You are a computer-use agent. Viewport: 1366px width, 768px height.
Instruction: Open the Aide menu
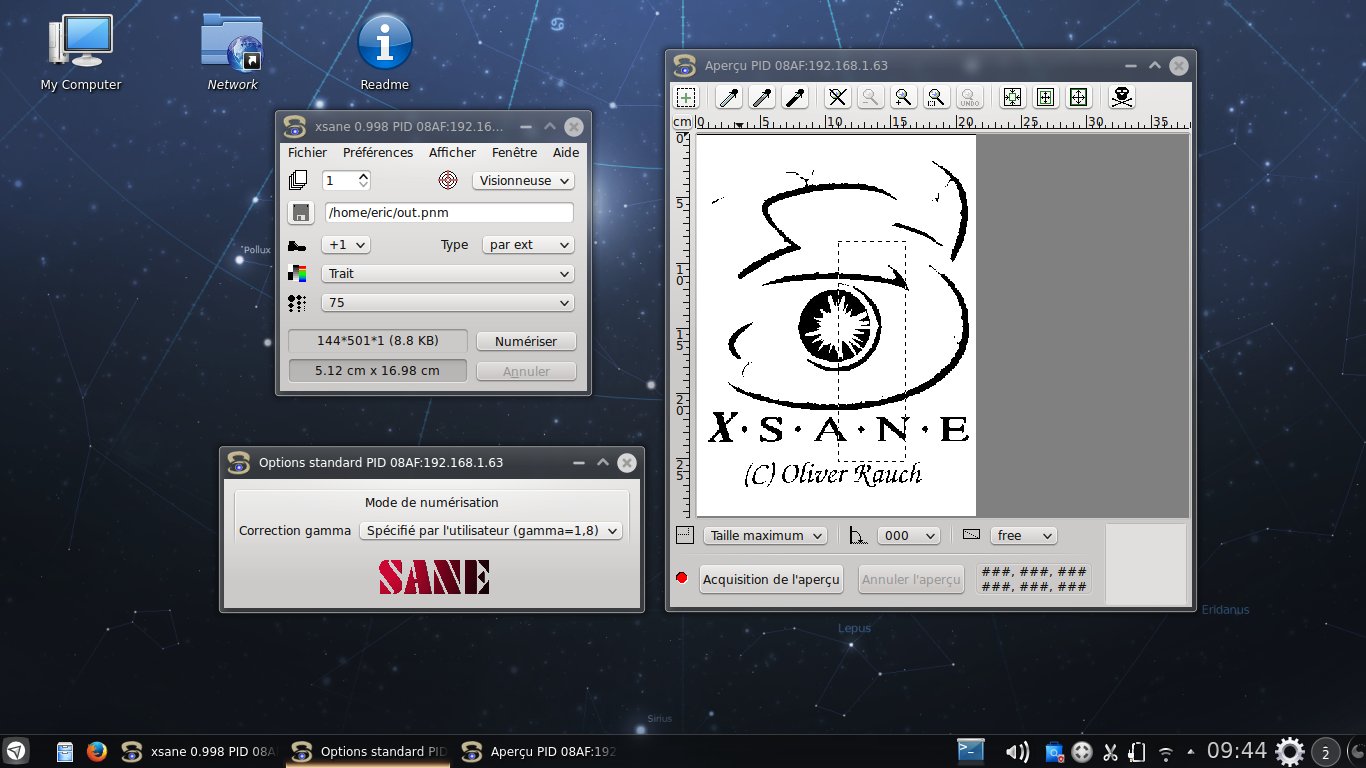566,152
